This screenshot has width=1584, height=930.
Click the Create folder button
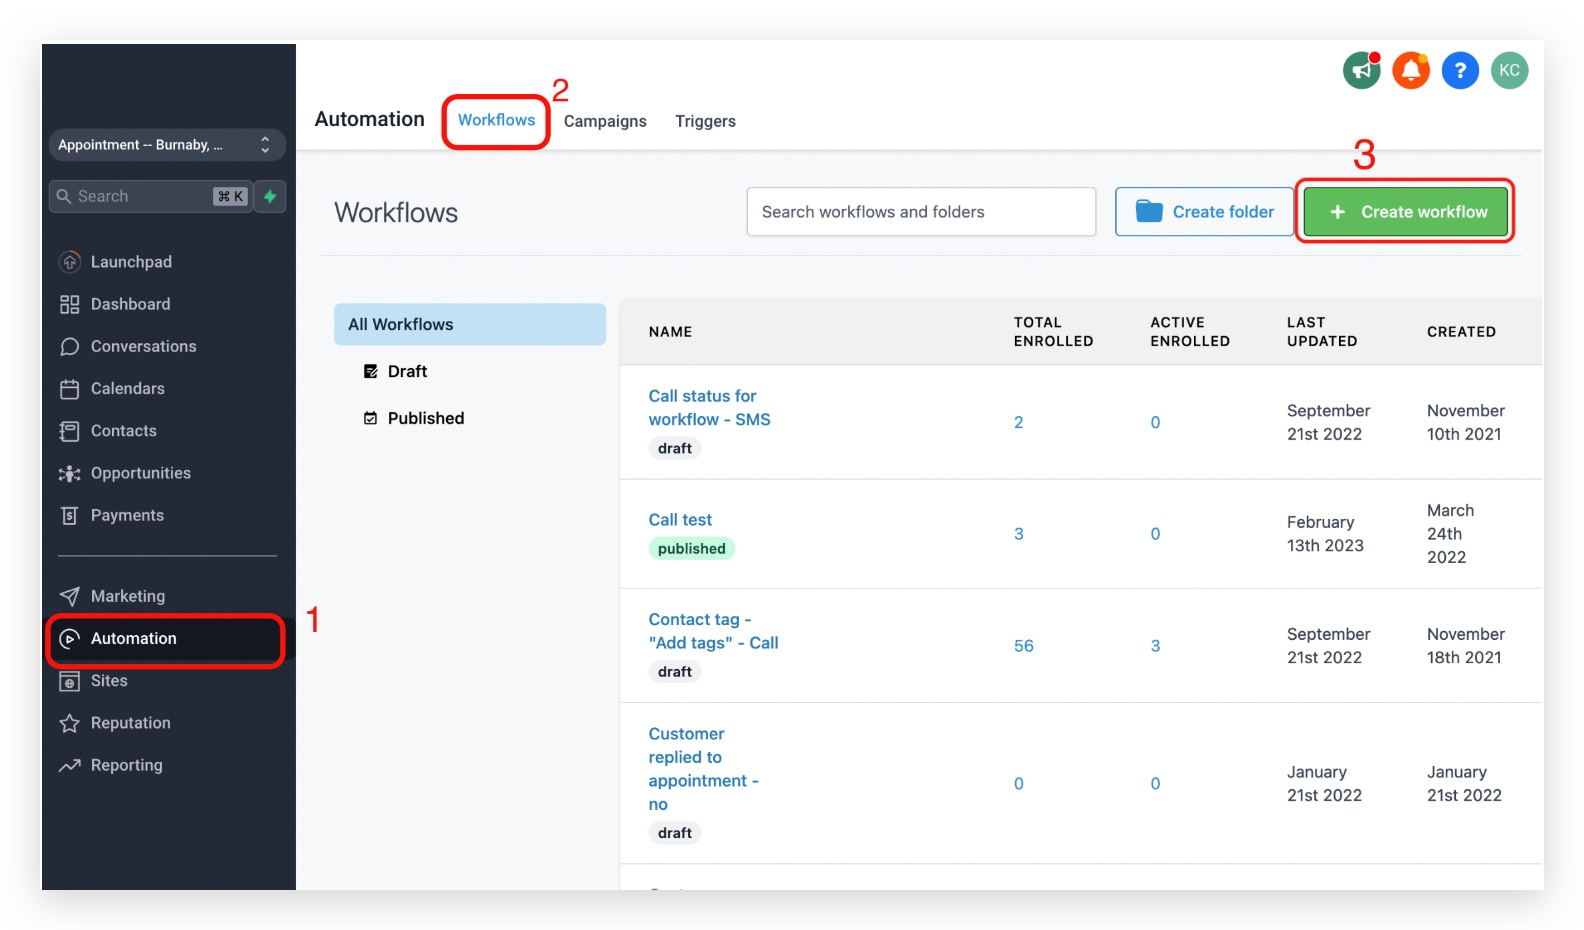tap(1204, 212)
